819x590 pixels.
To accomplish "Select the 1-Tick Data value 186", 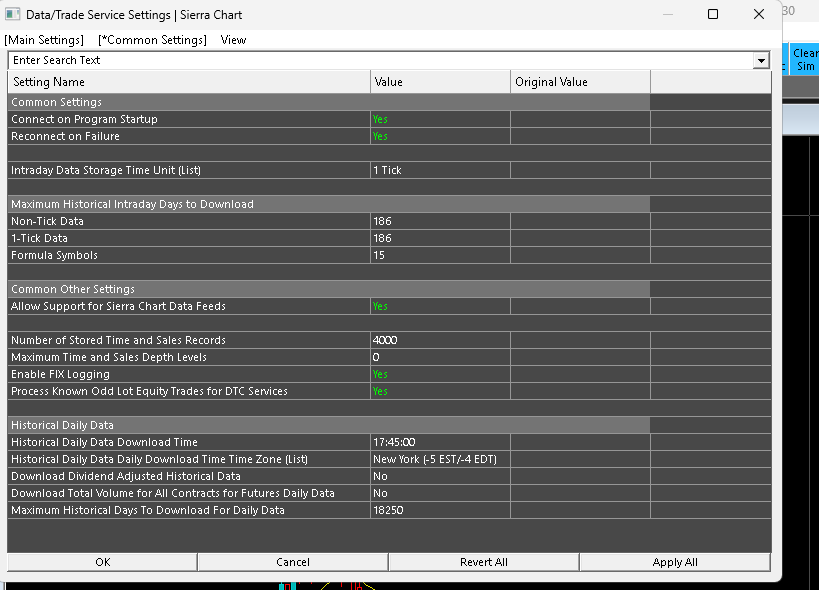I will (x=440, y=238).
